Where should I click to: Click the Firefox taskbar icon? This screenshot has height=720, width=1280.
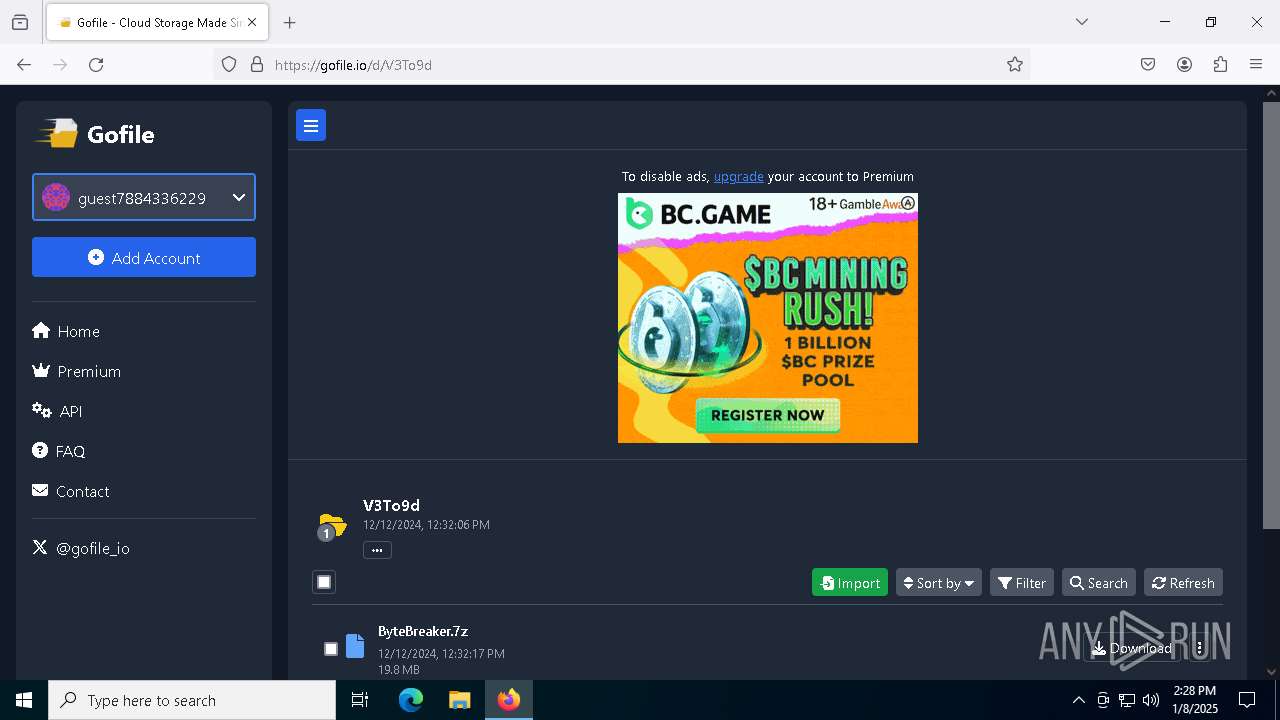tap(509, 700)
